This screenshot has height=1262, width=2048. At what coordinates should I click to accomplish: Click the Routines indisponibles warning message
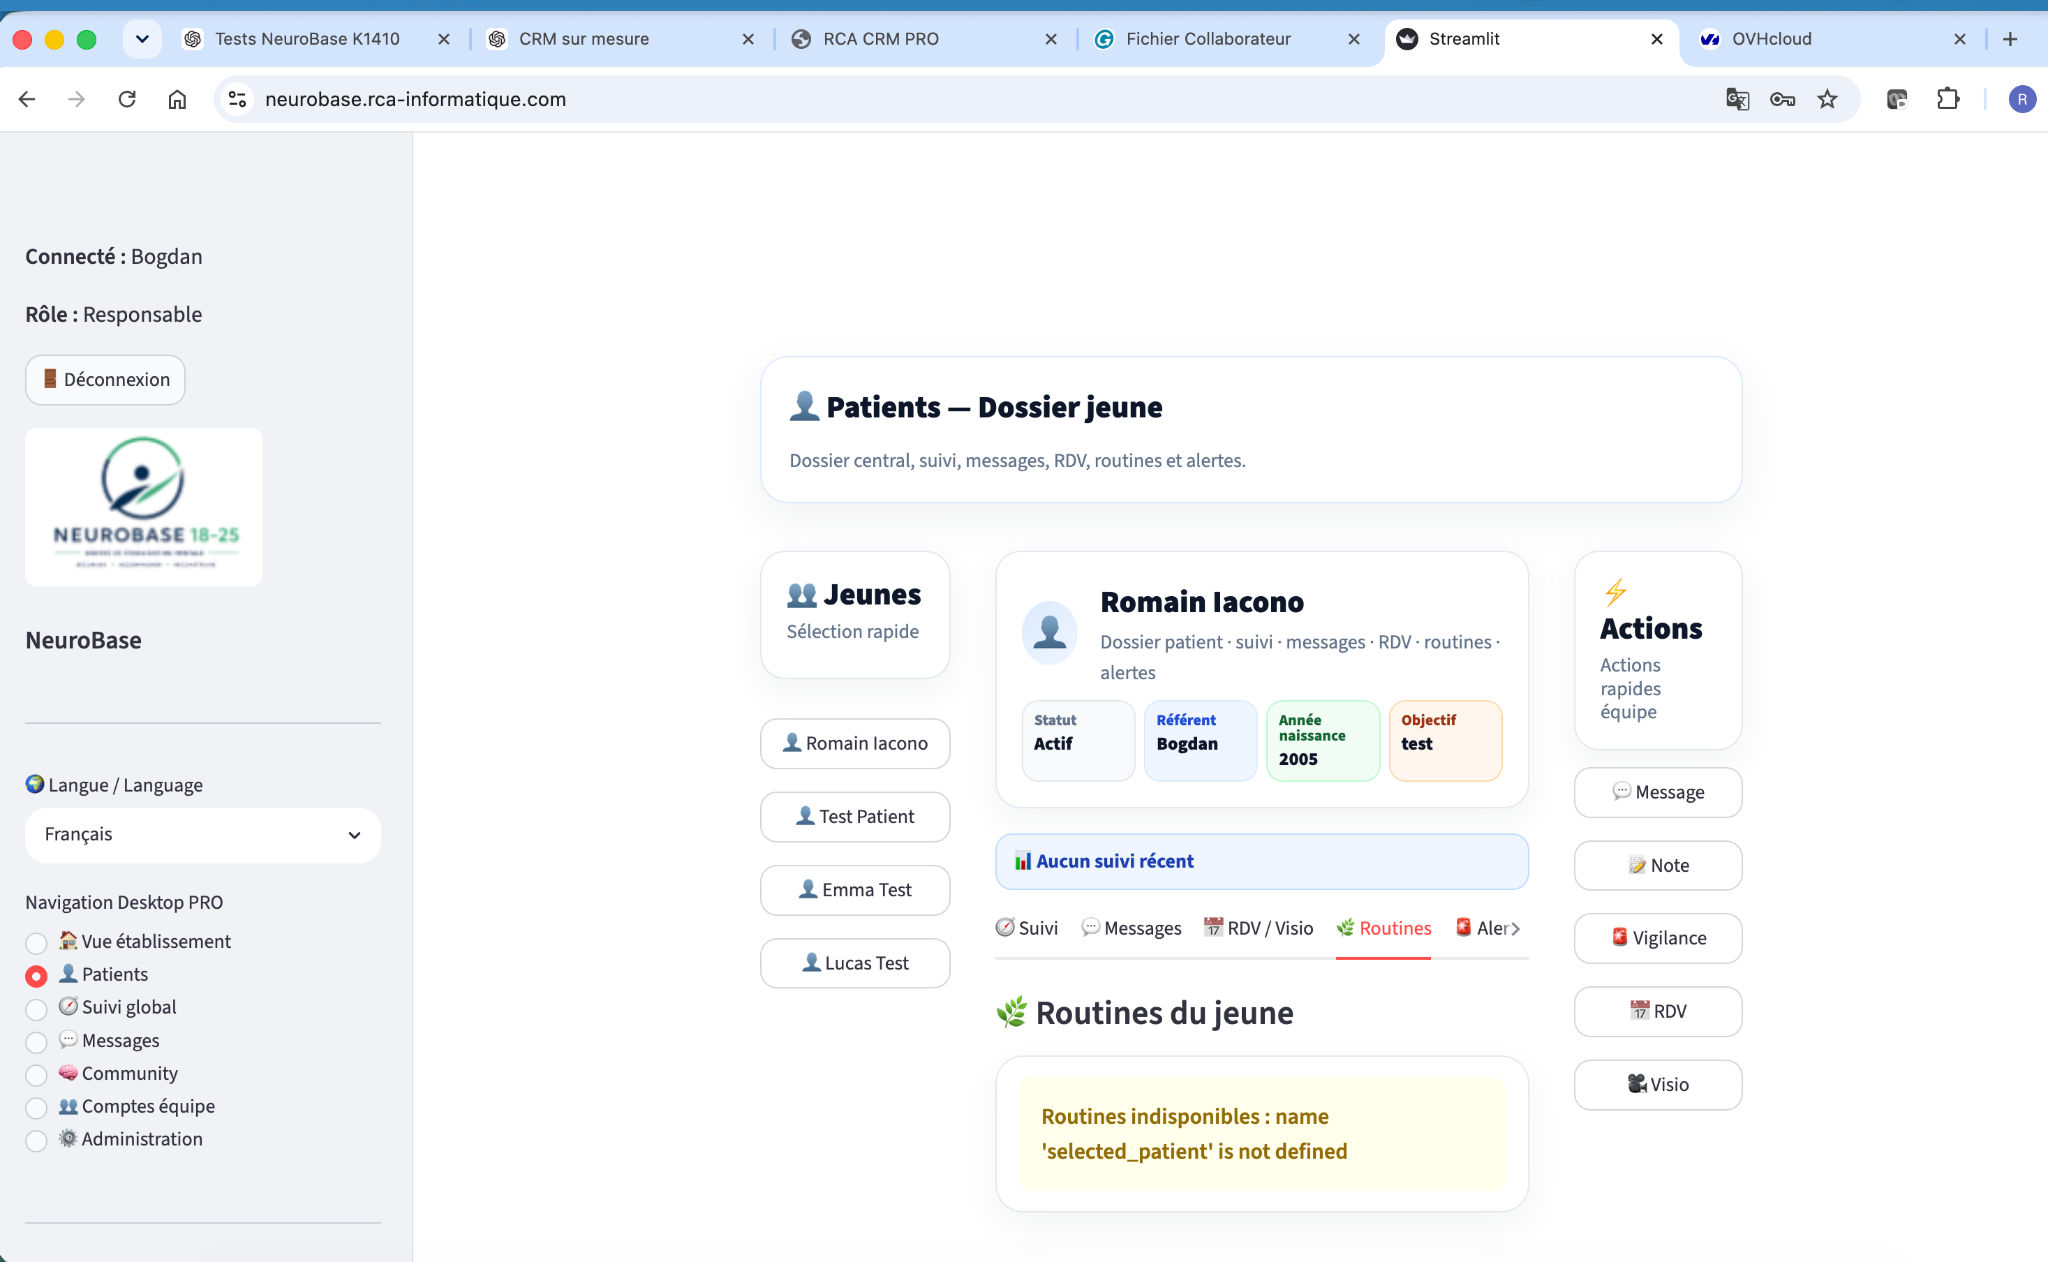click(1262, 1134)
